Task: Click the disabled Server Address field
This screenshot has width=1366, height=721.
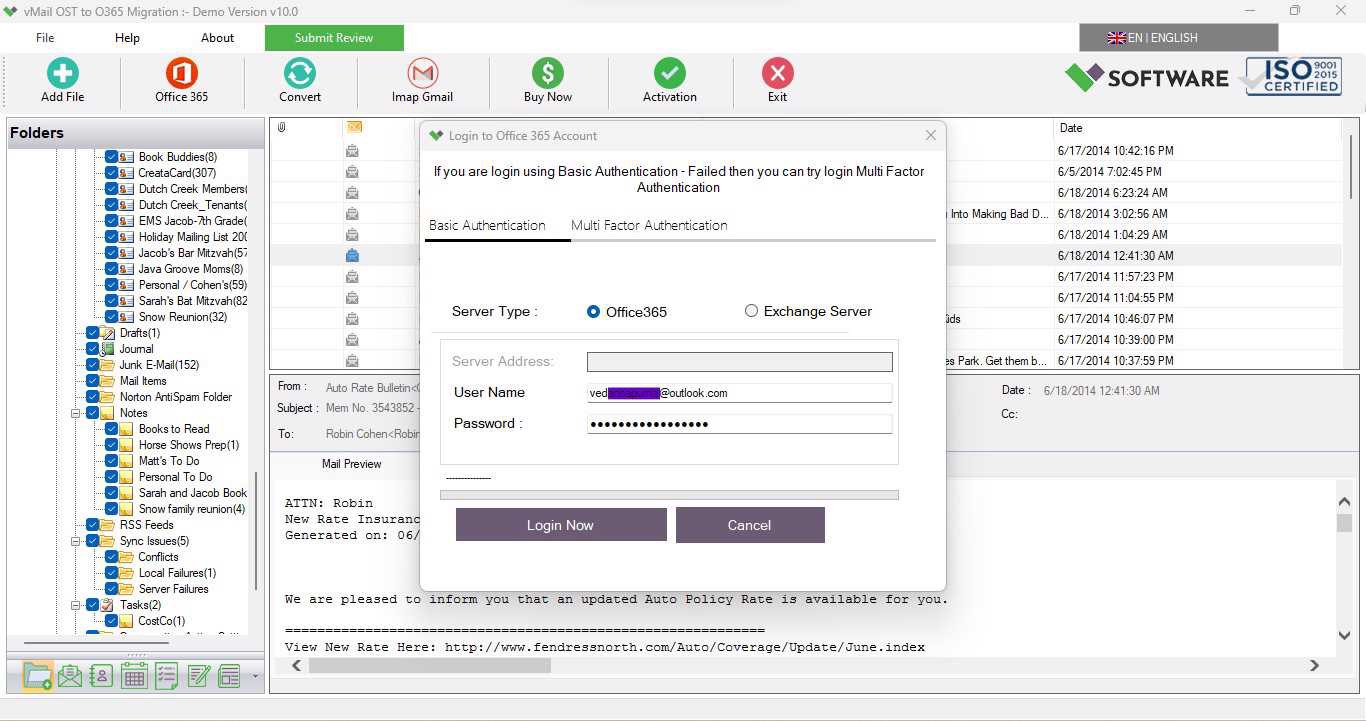Action: coord(739,362)
